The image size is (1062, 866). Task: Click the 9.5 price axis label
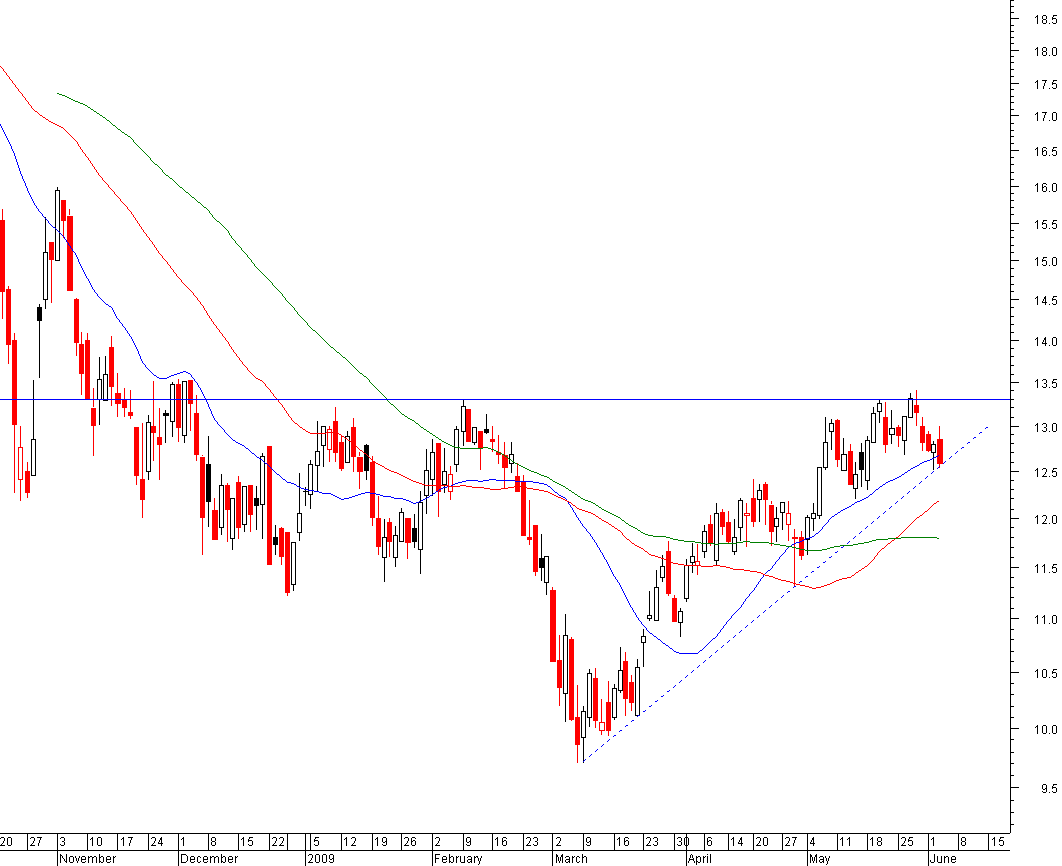click(x=1048, y=789)
